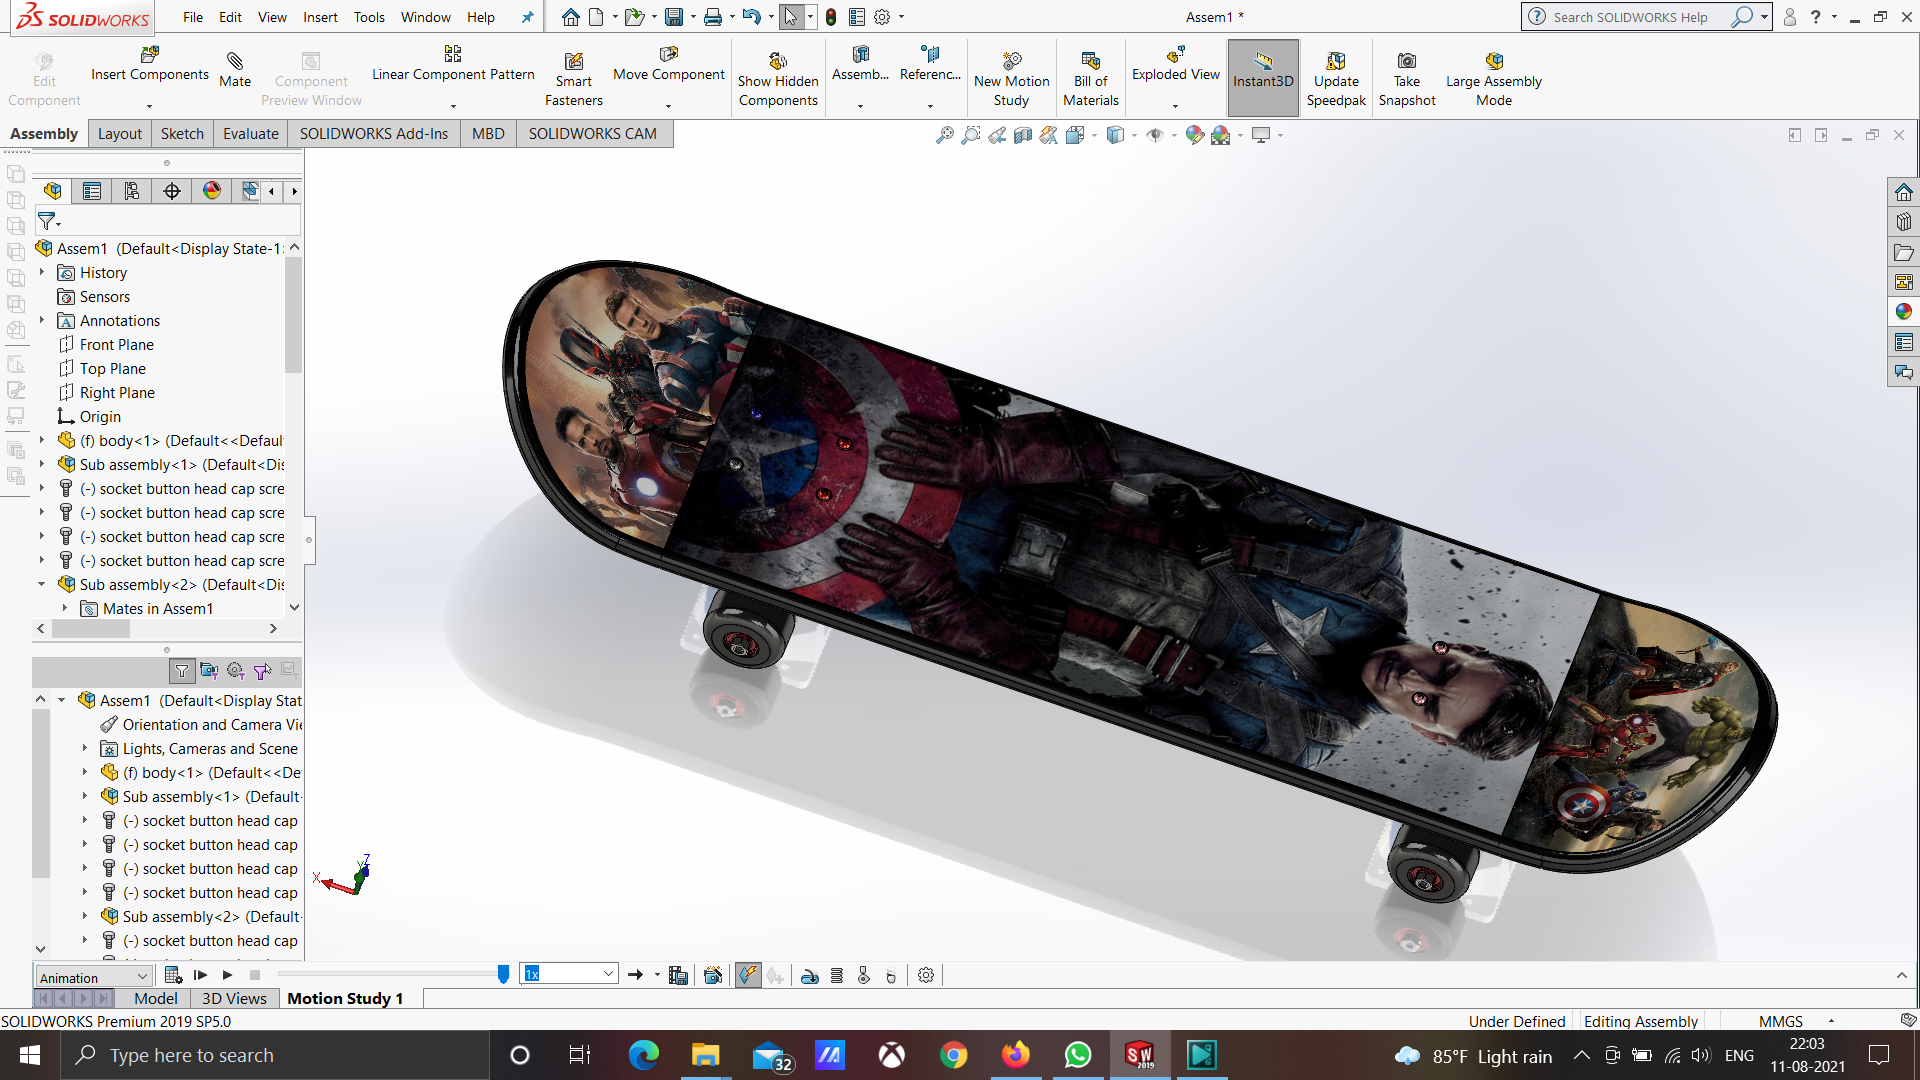The width and height of the screenshot is (1920, 1080).
Task: Open the Hide/Show Items eye dropdown
Action: pyautogui.click(x=1174, y=136)
